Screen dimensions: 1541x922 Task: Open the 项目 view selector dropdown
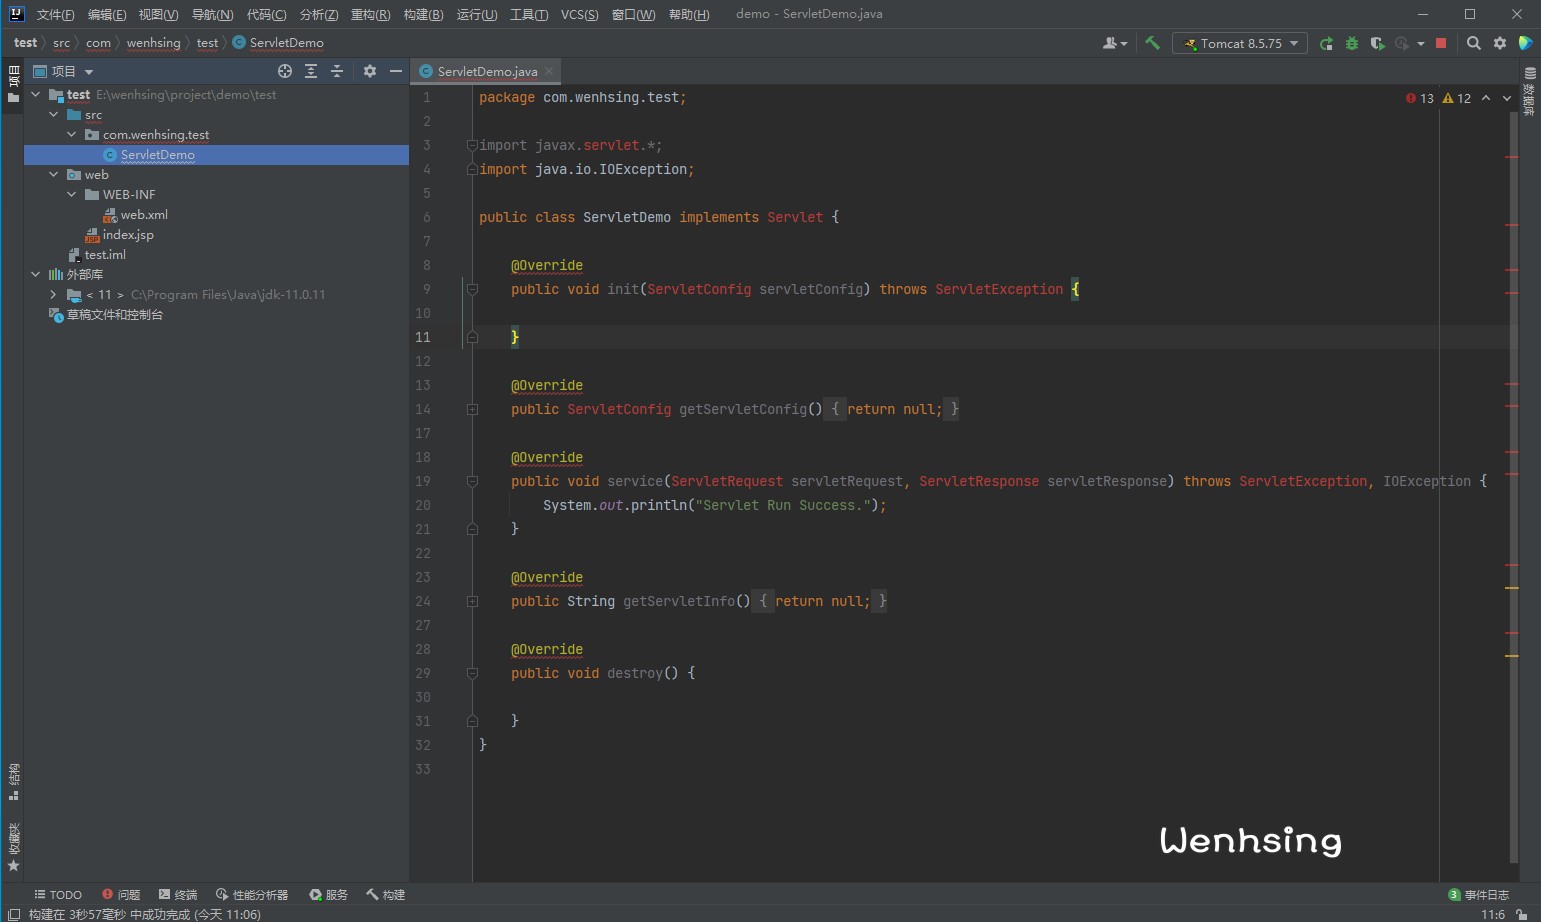click(x=64, y=71)
